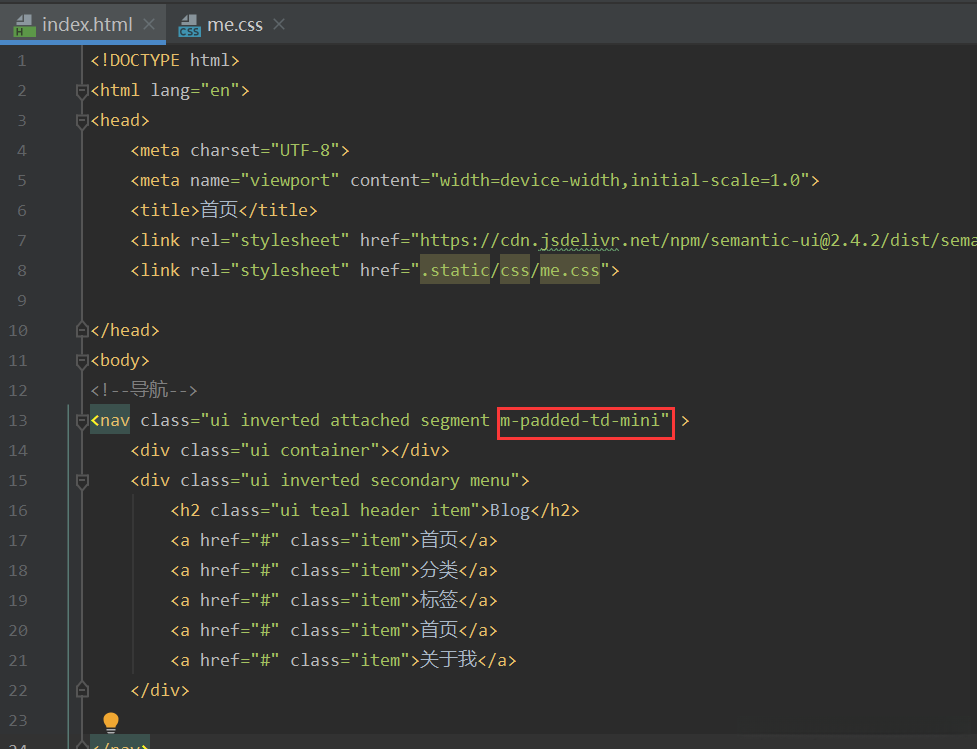Click the .static/css/me.css href path

pyautogui.click(x=509, y=270)
